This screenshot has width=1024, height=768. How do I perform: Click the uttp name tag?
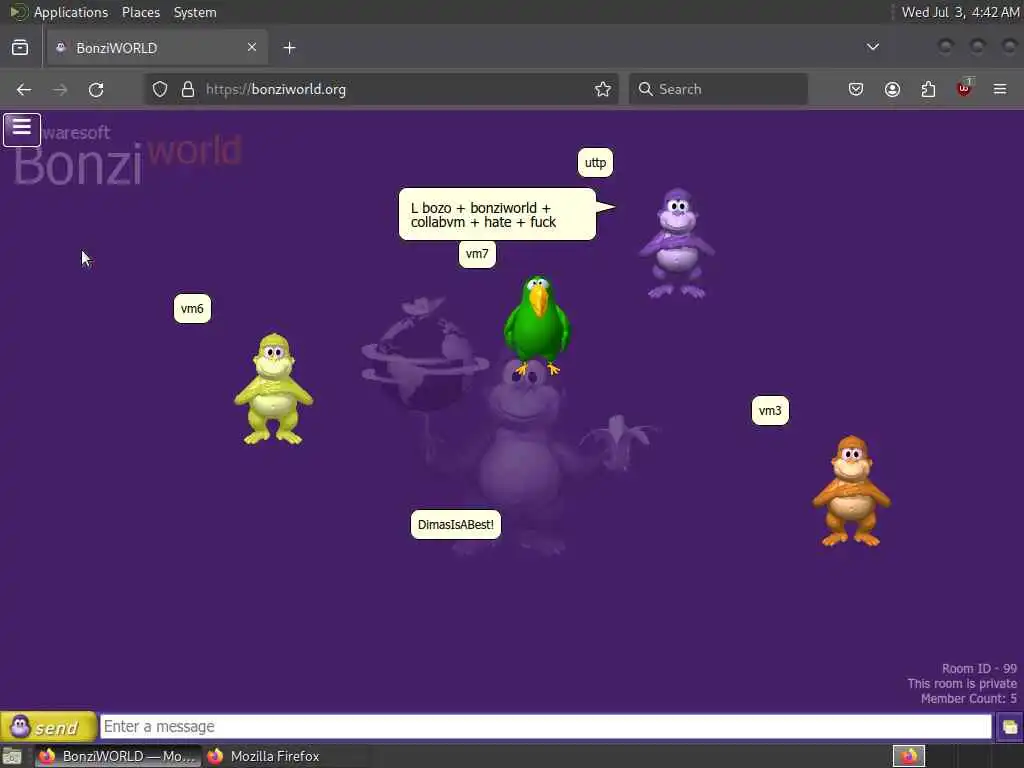point(595,163)
